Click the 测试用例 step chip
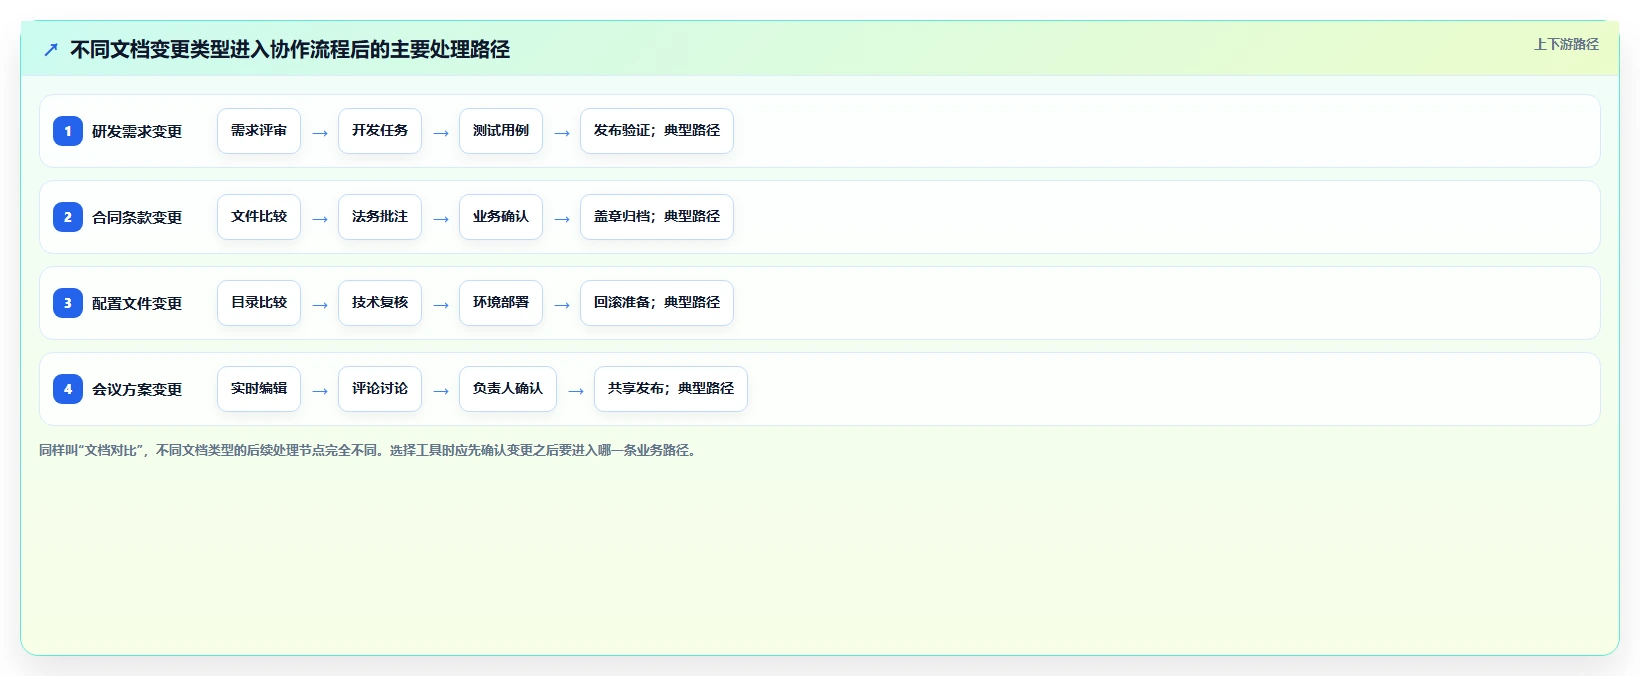Image resolution: width=1640 pixels, height=676 pixels. point(501,131)
